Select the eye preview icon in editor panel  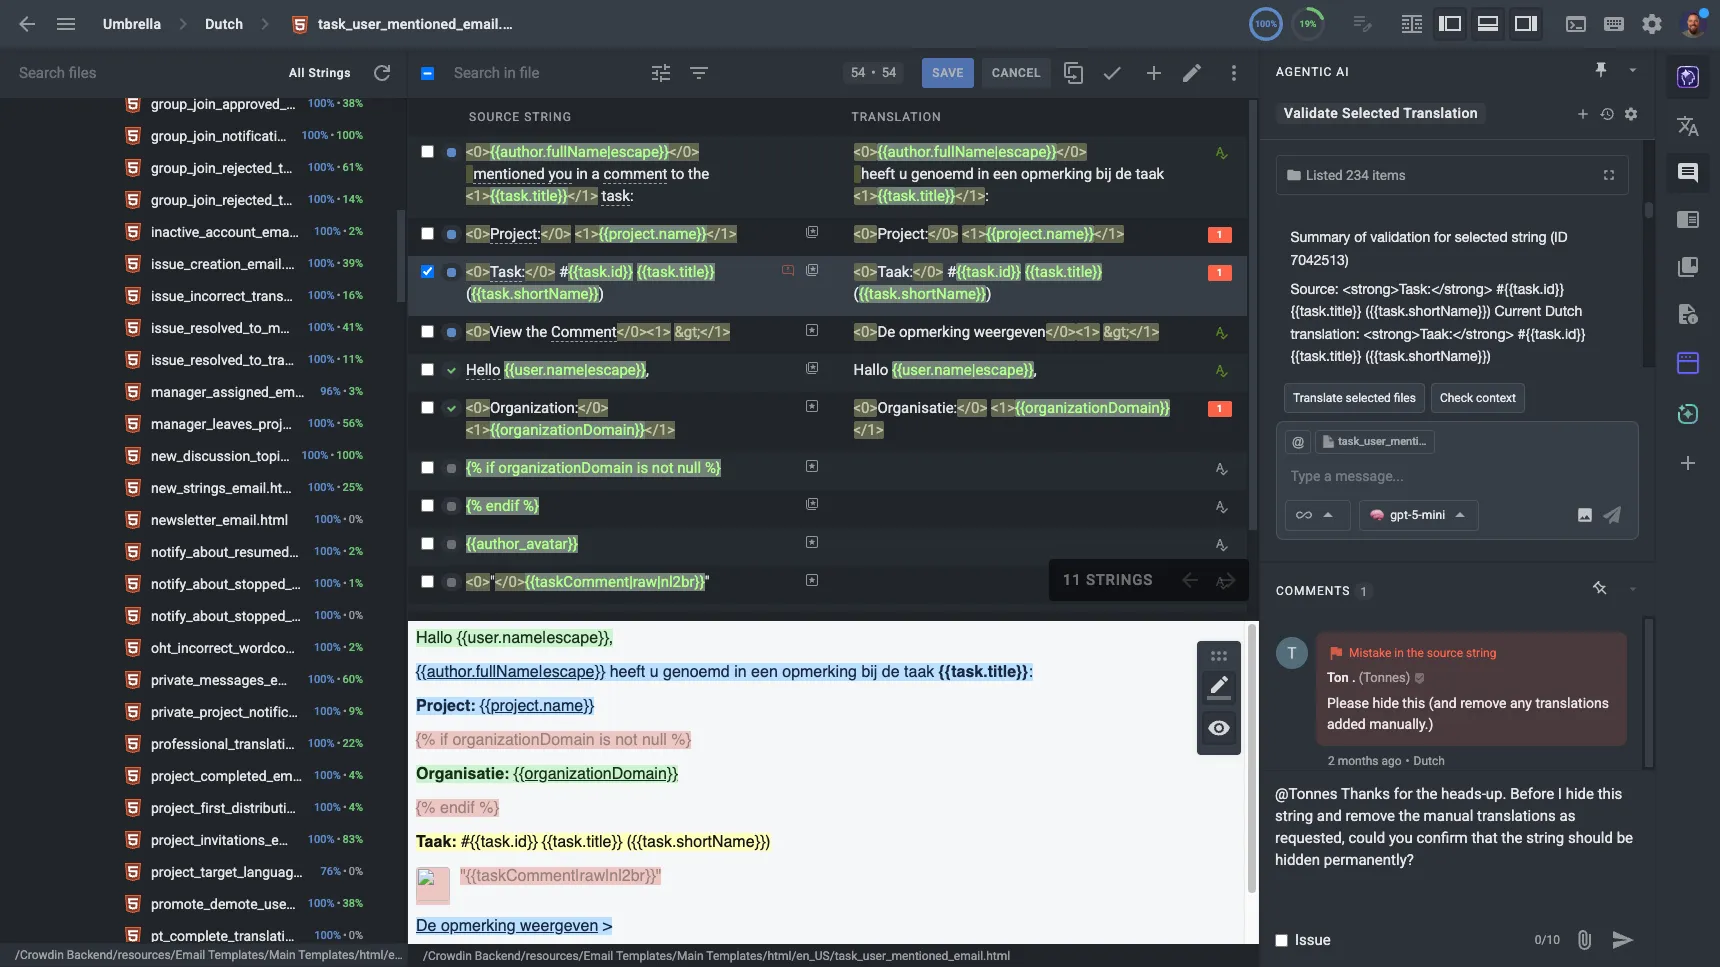[x=1219, y=728]
